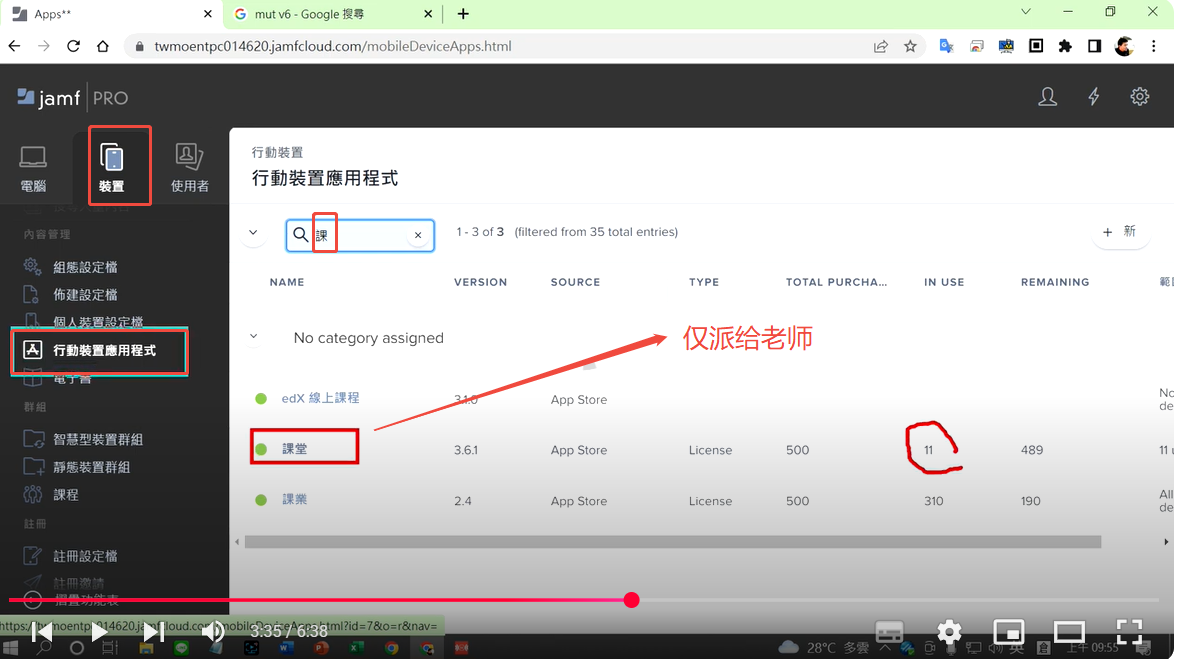1185x659 pixels.
Task: Toggle theater mode on video
Action: coord(1068,632)
